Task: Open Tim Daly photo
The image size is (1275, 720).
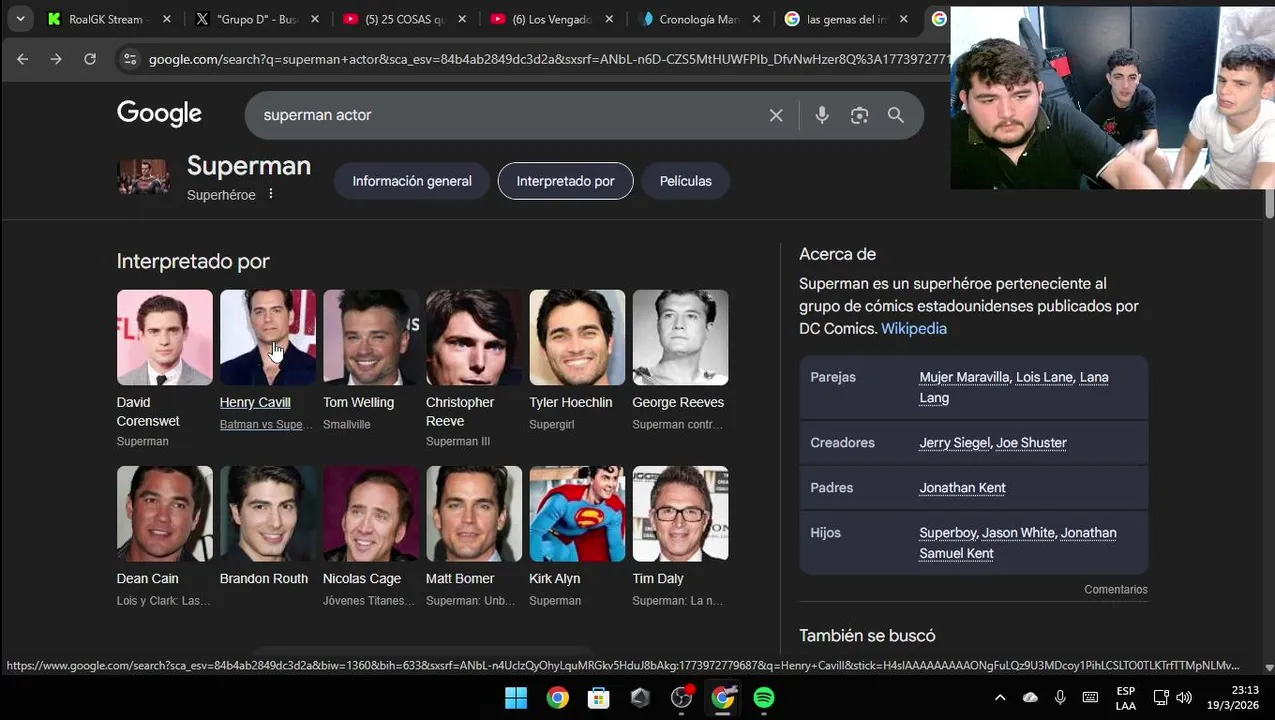Action: (680, 513)
